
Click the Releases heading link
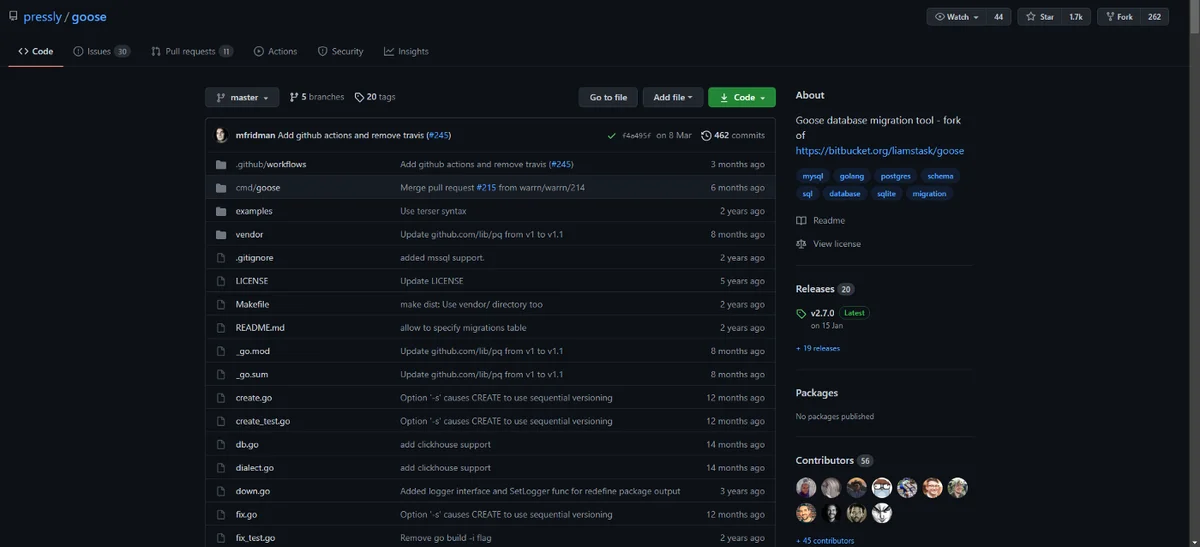point(825,289)
